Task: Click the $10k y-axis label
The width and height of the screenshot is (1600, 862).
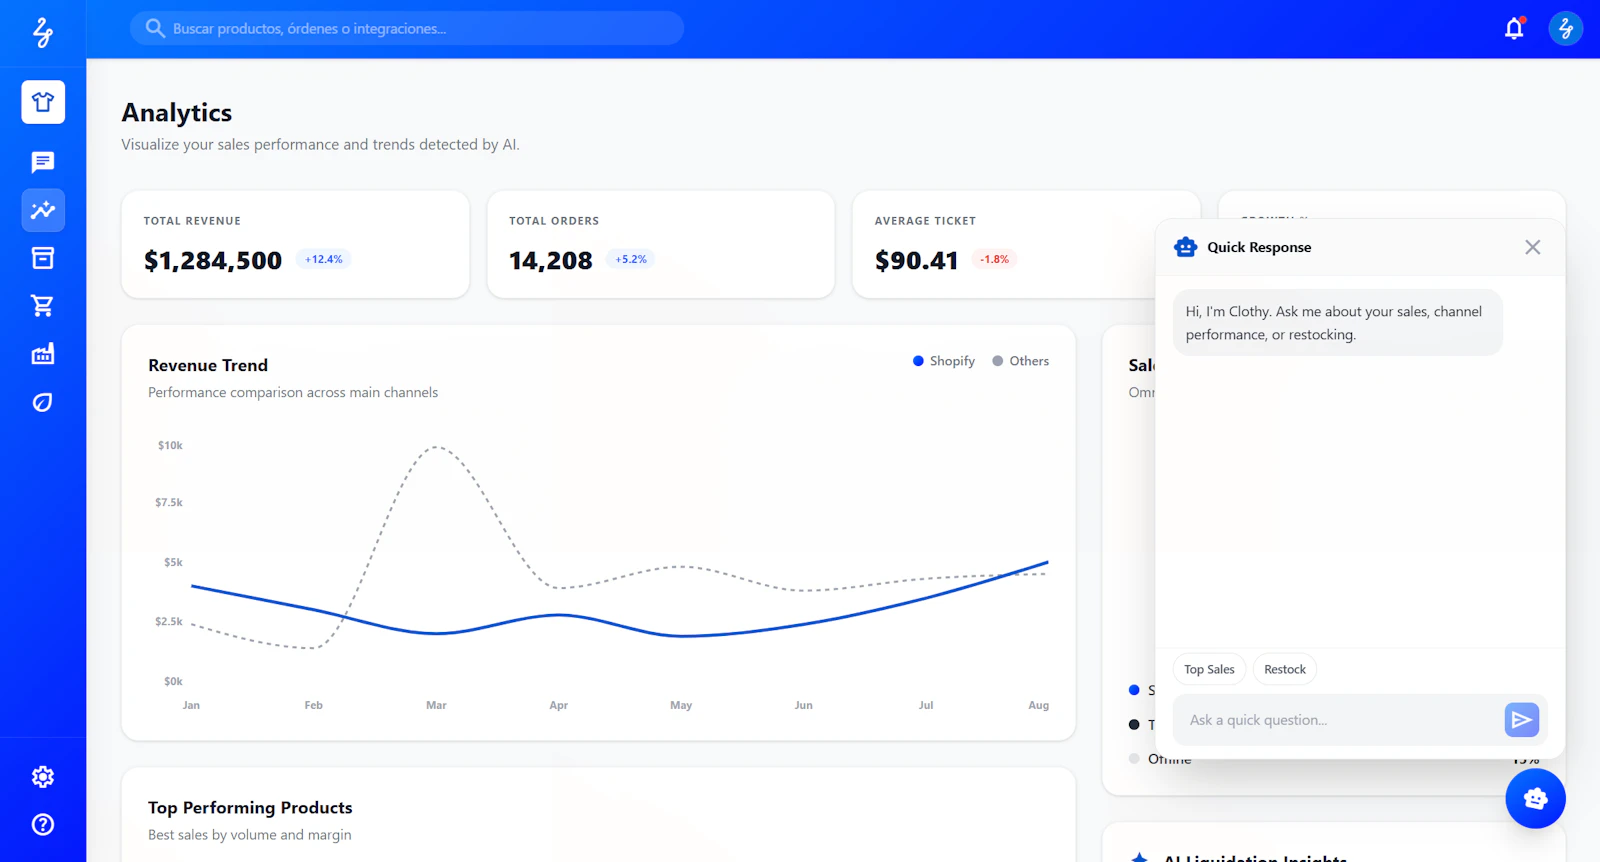Action: pyautogui.click(x=170, y=445)
